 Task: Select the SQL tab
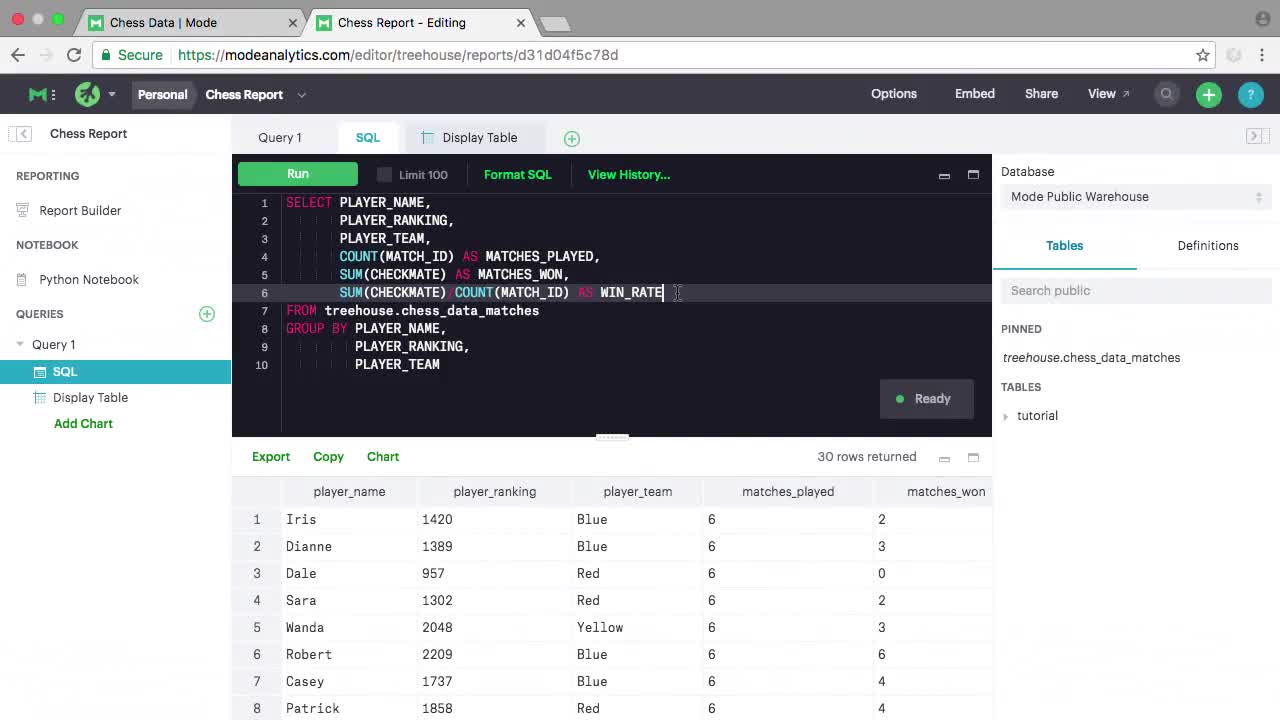(x=368, y=138)
